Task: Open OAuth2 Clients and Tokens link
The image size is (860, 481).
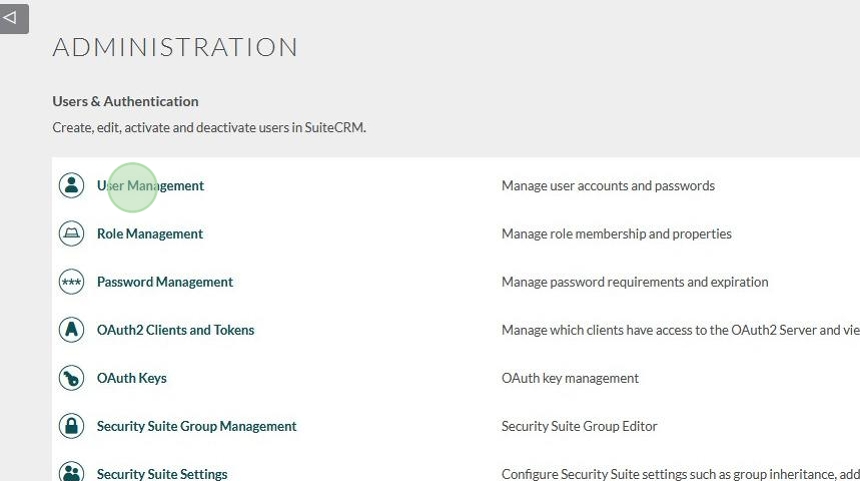Action: click(x=175, y=330)
